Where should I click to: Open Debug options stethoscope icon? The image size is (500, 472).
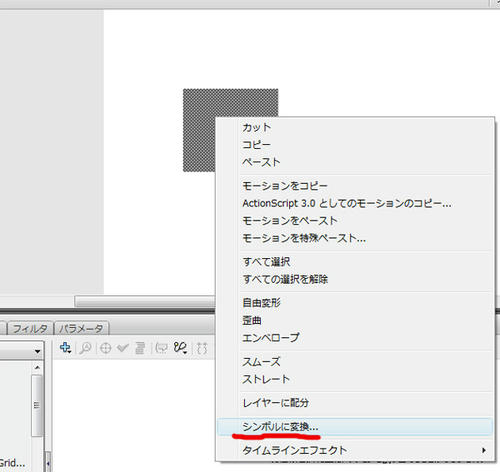[180, 348]
